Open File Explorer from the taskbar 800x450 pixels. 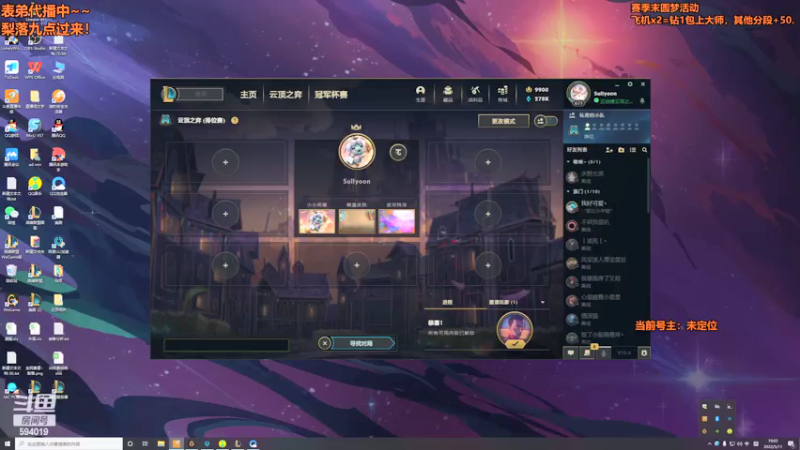pyautogui.click(x=161, y=444)
